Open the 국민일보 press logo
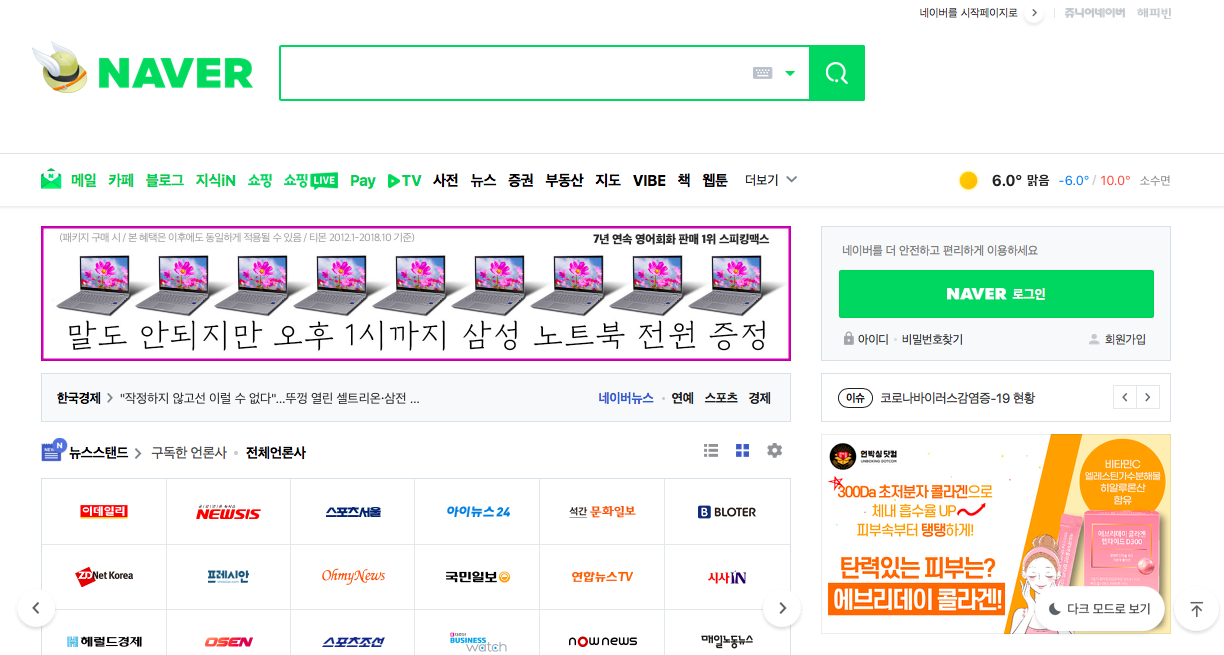Image resolution: width=1224 pixels, height=655 pixels. point(478,576)
